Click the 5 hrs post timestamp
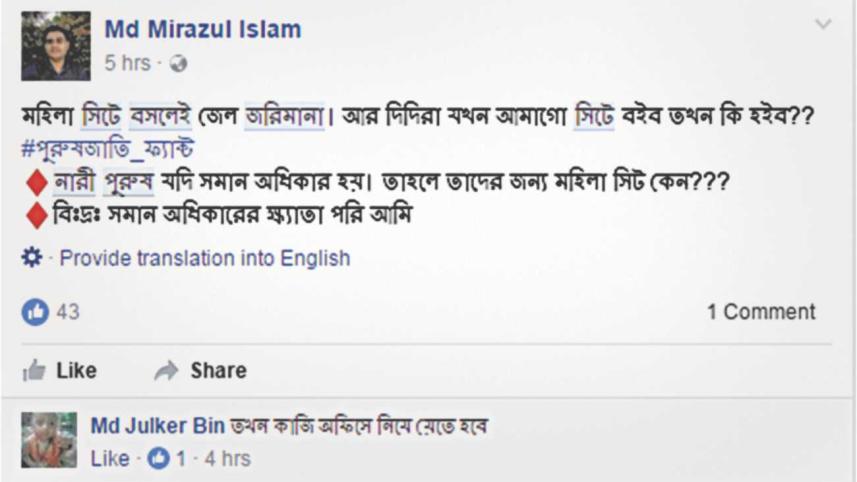Image resolution: width=857 pixels, height=482 pixels. coord(126,63)
